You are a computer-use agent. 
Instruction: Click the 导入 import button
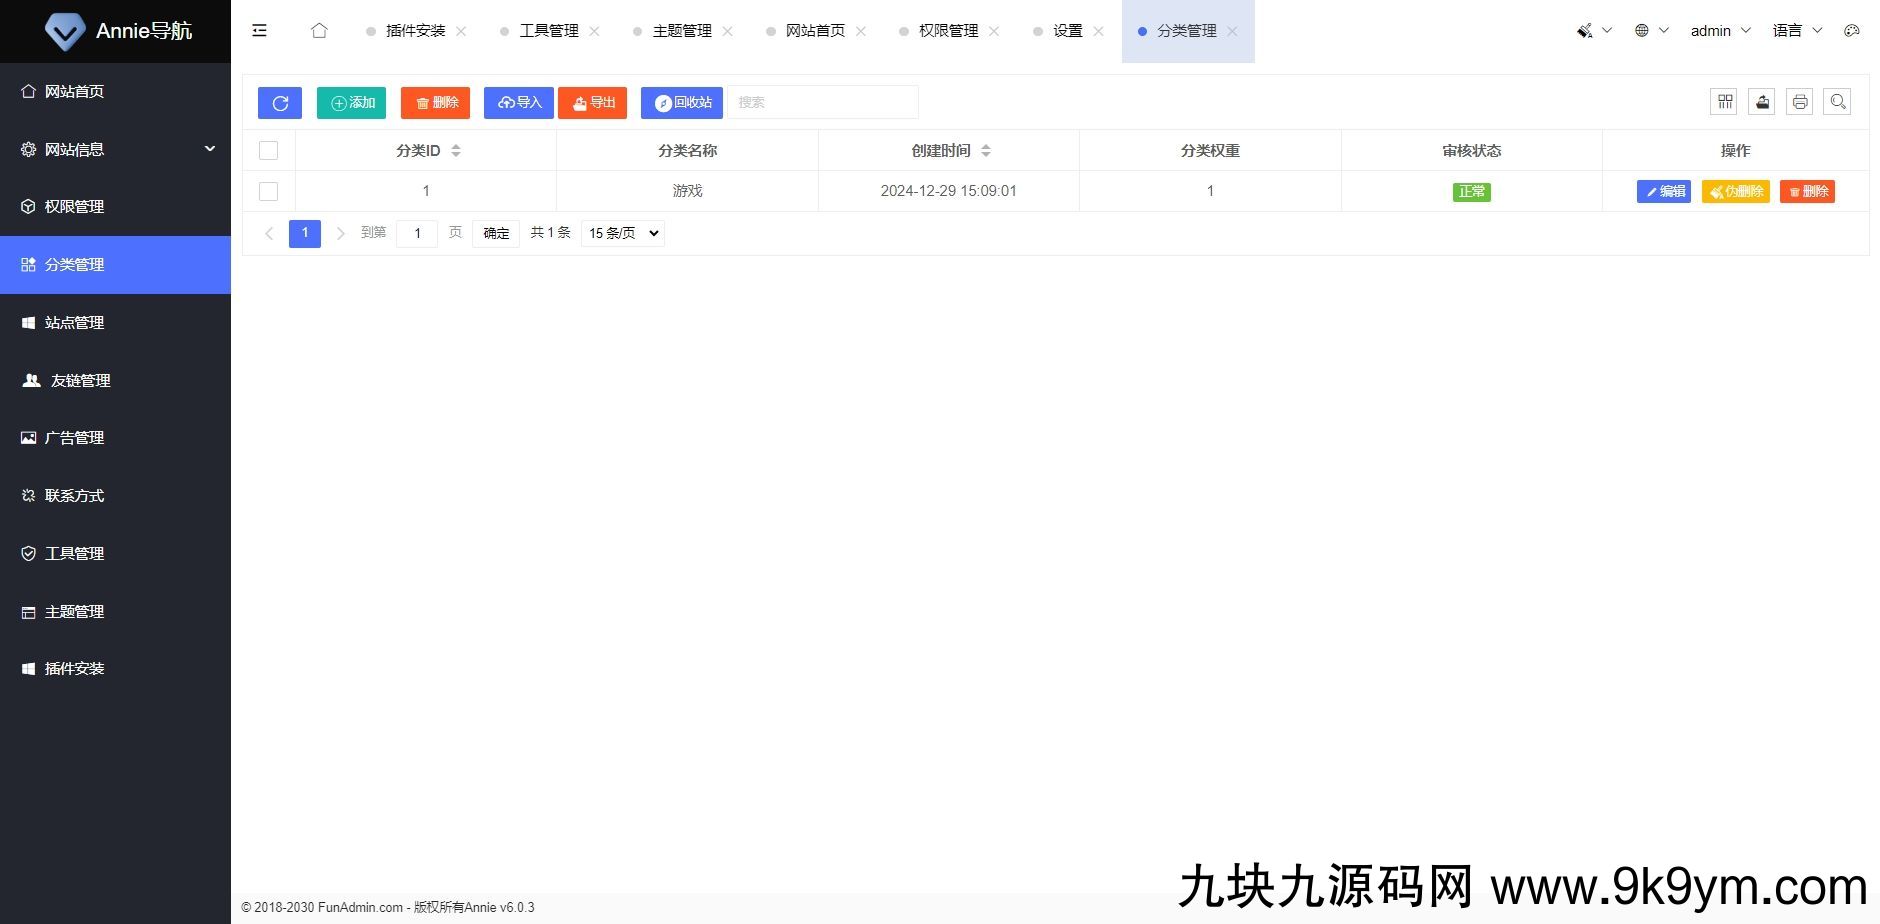[519, 103]
